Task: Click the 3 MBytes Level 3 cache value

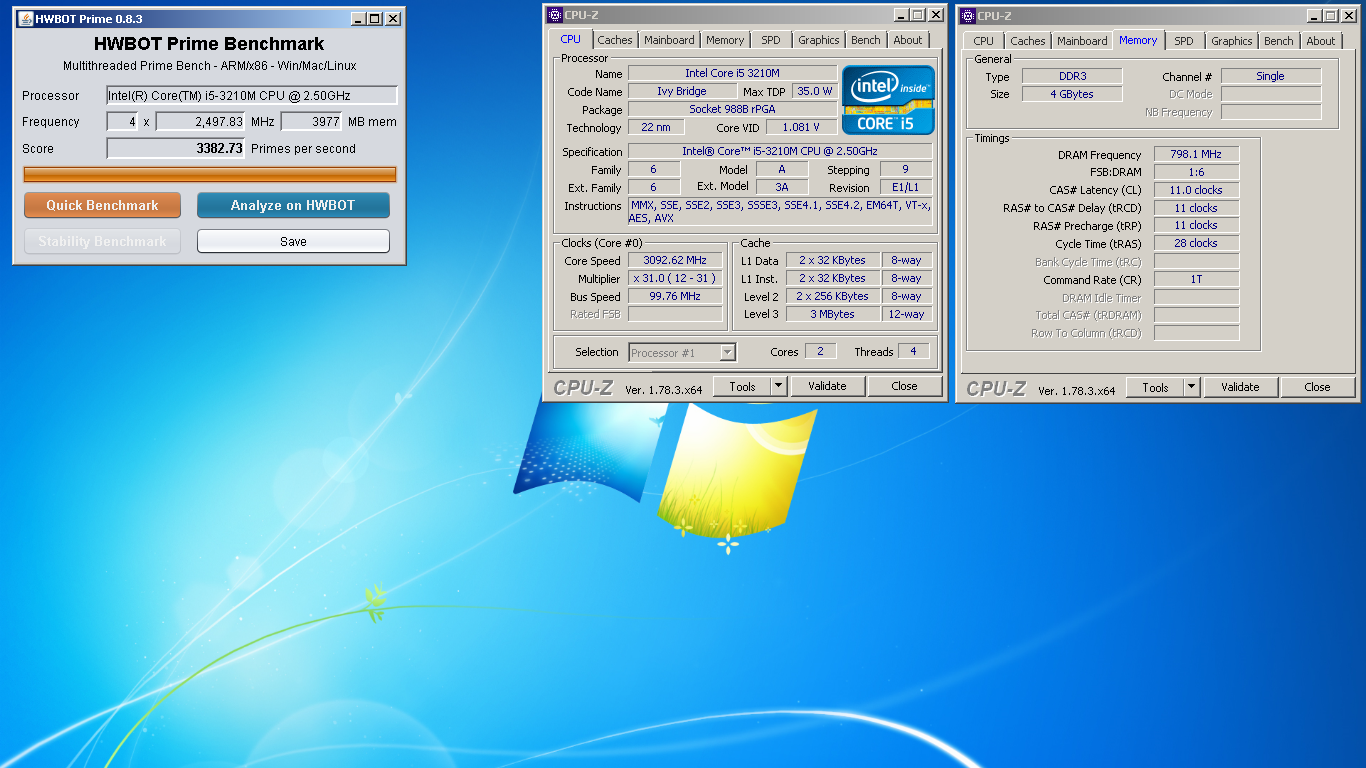Action: click(833, 314)
